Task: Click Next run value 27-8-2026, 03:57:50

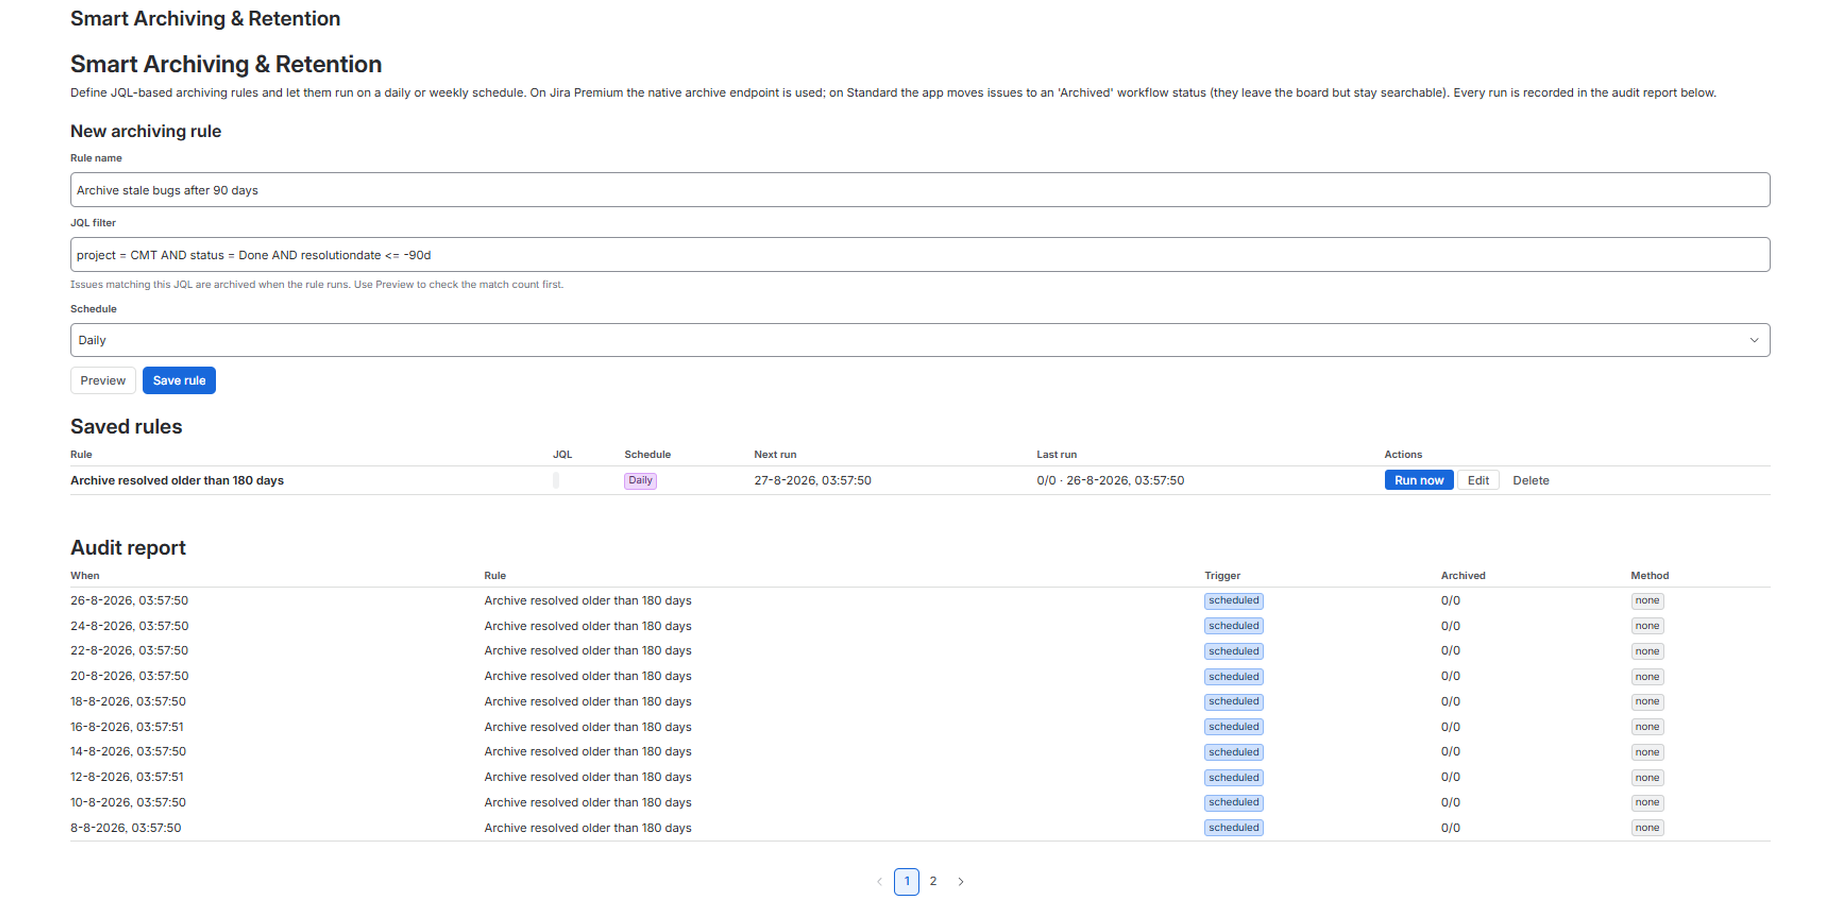Action: pyautogui.click(x=812, y=480)
